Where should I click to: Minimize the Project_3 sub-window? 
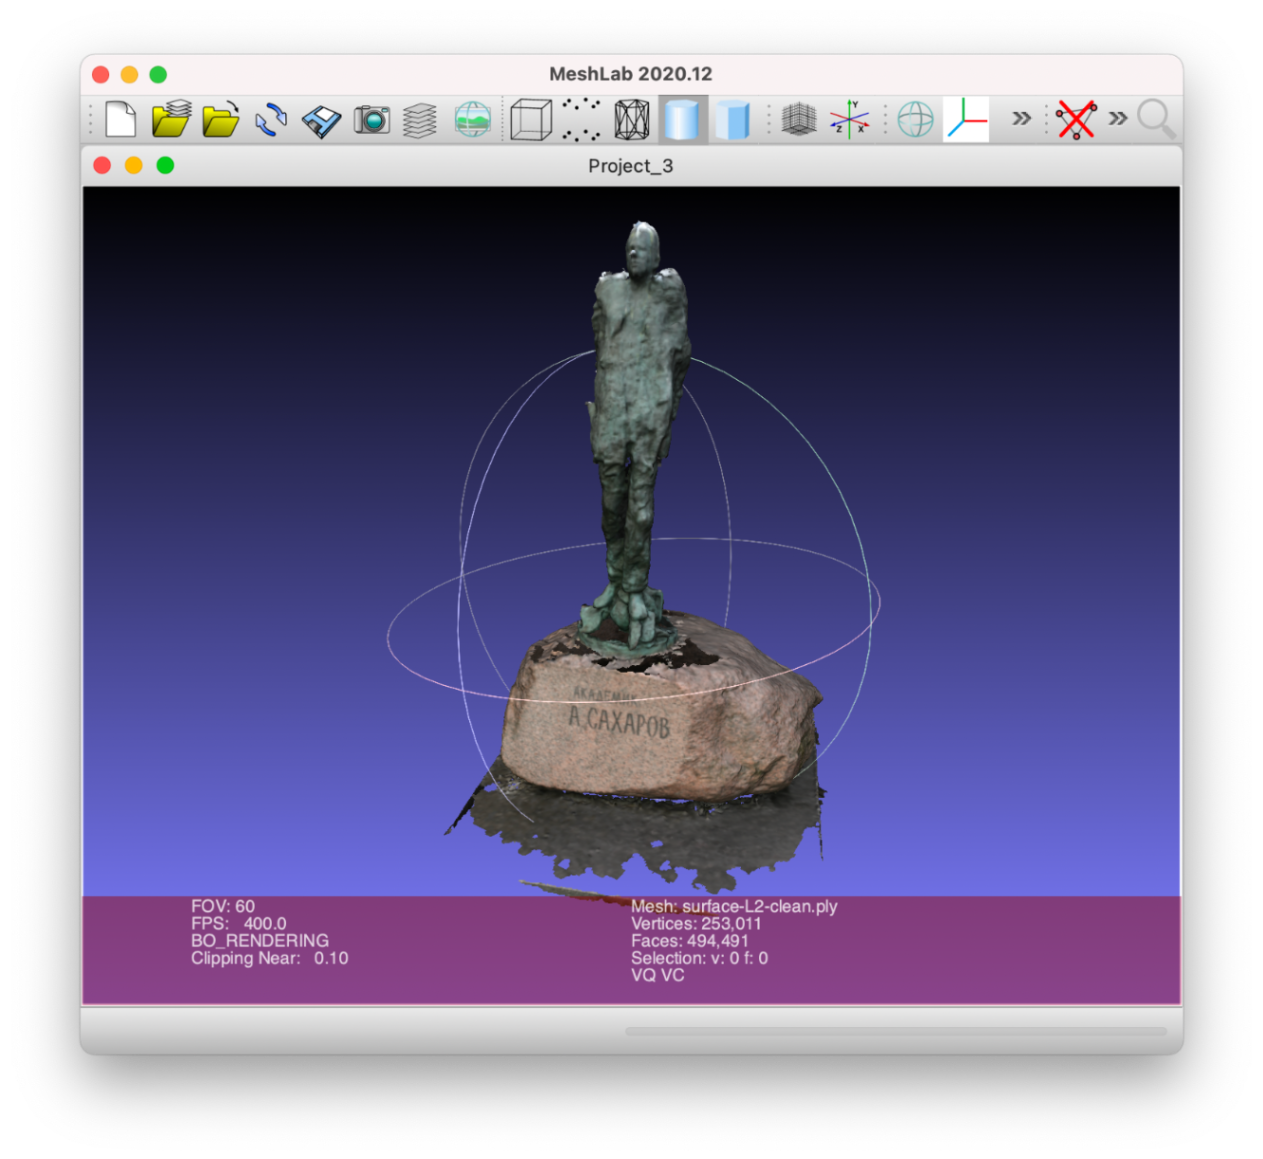[x=134, y=165]
